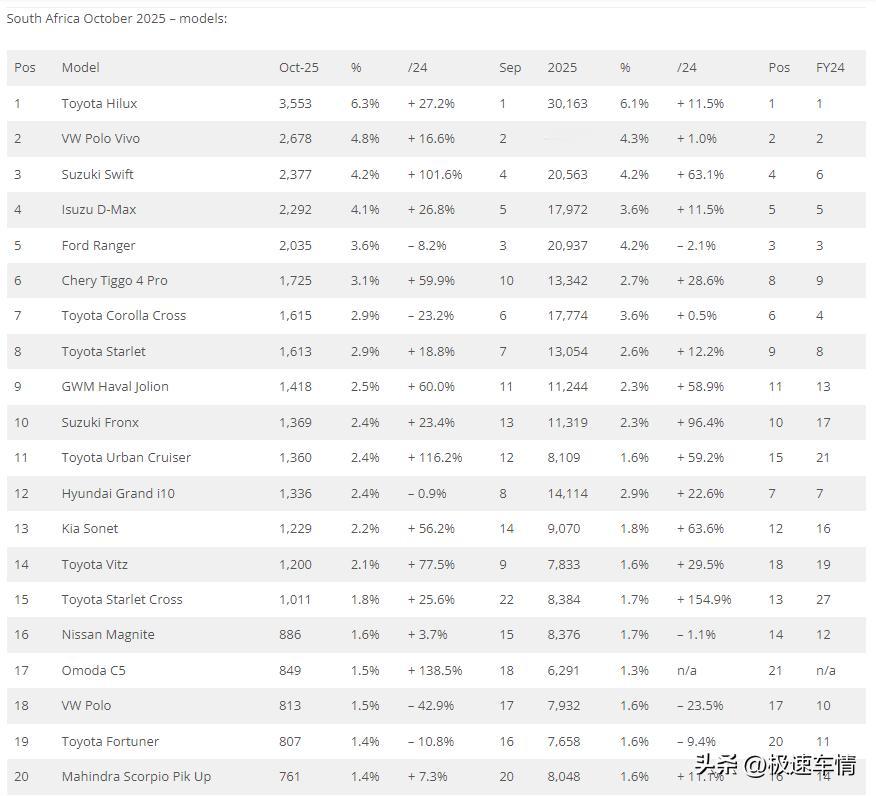Click the Isuzu D-Max model name
The height and width of the screenshot is (796, 876).
click(98, 210)
